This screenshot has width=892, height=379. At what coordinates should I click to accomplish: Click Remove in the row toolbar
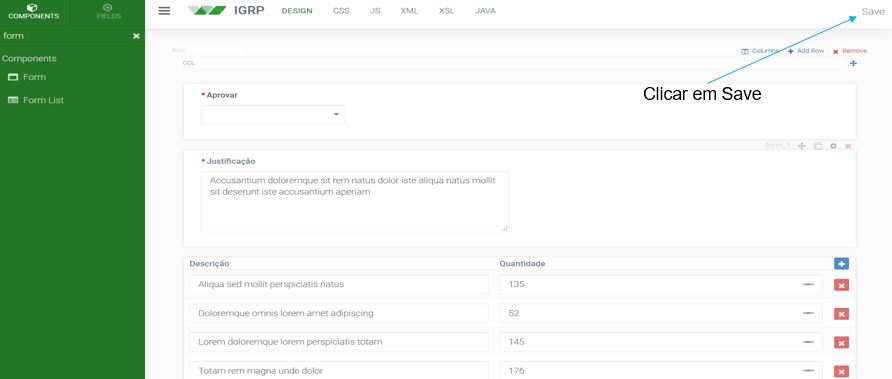tap(850, 51)
